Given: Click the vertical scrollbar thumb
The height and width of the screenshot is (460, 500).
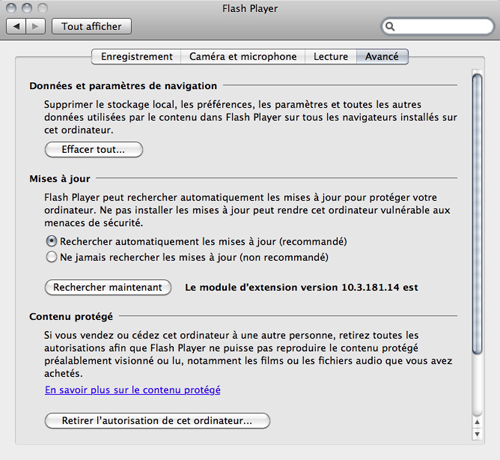Looking at the screenshot, I should (477, 213).
